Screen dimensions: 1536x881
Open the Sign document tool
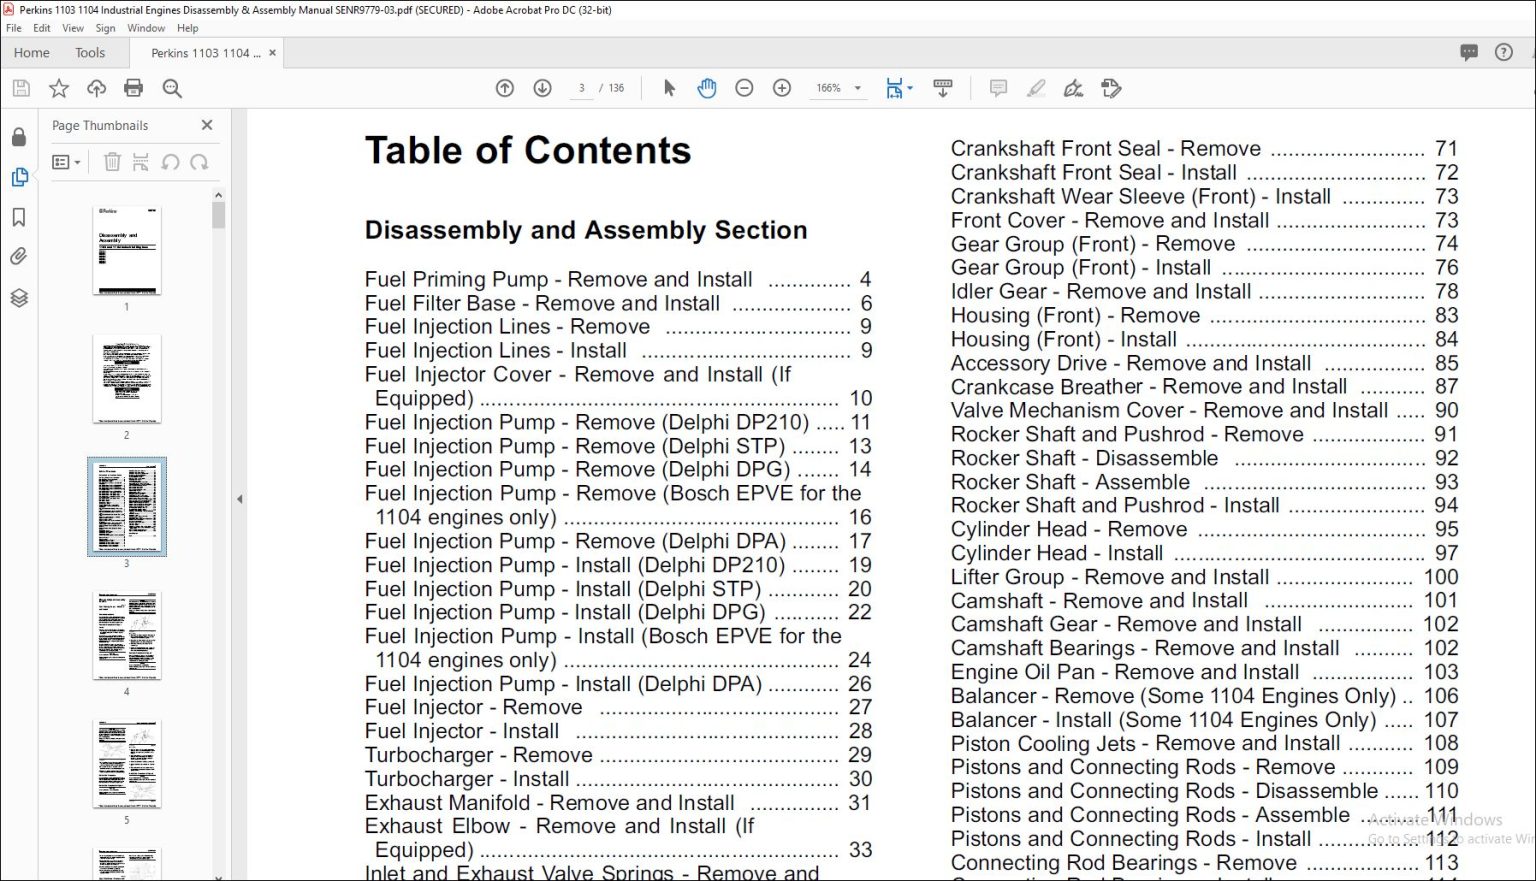click(1073, 88)
